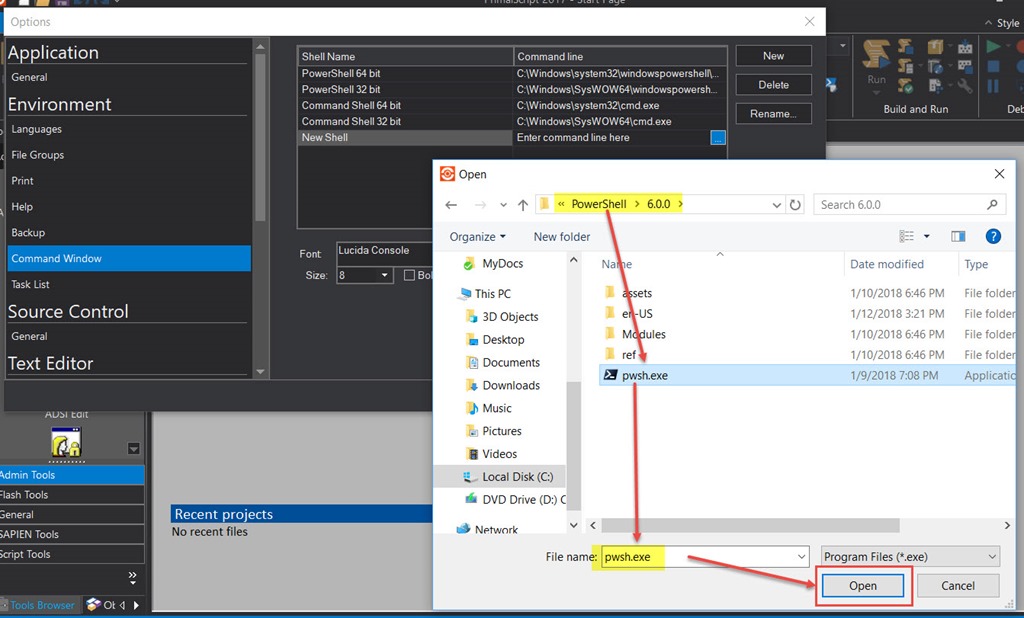
Task: Click the assets folder icon
Action: point(610,292)
